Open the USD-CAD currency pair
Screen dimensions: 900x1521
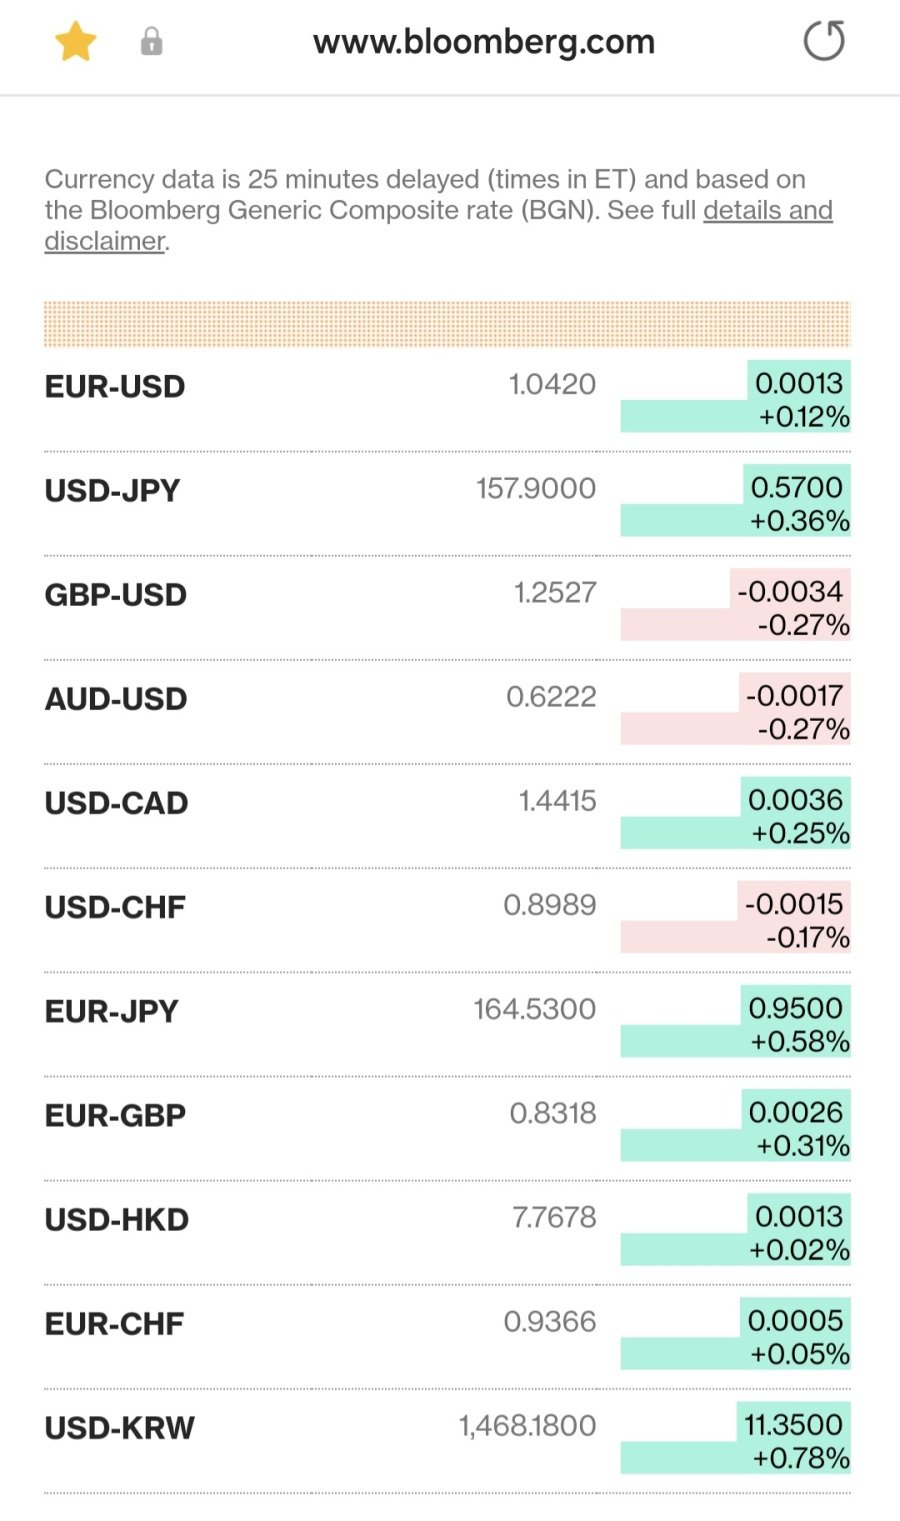pyautogui.click(x=117, y=803)
